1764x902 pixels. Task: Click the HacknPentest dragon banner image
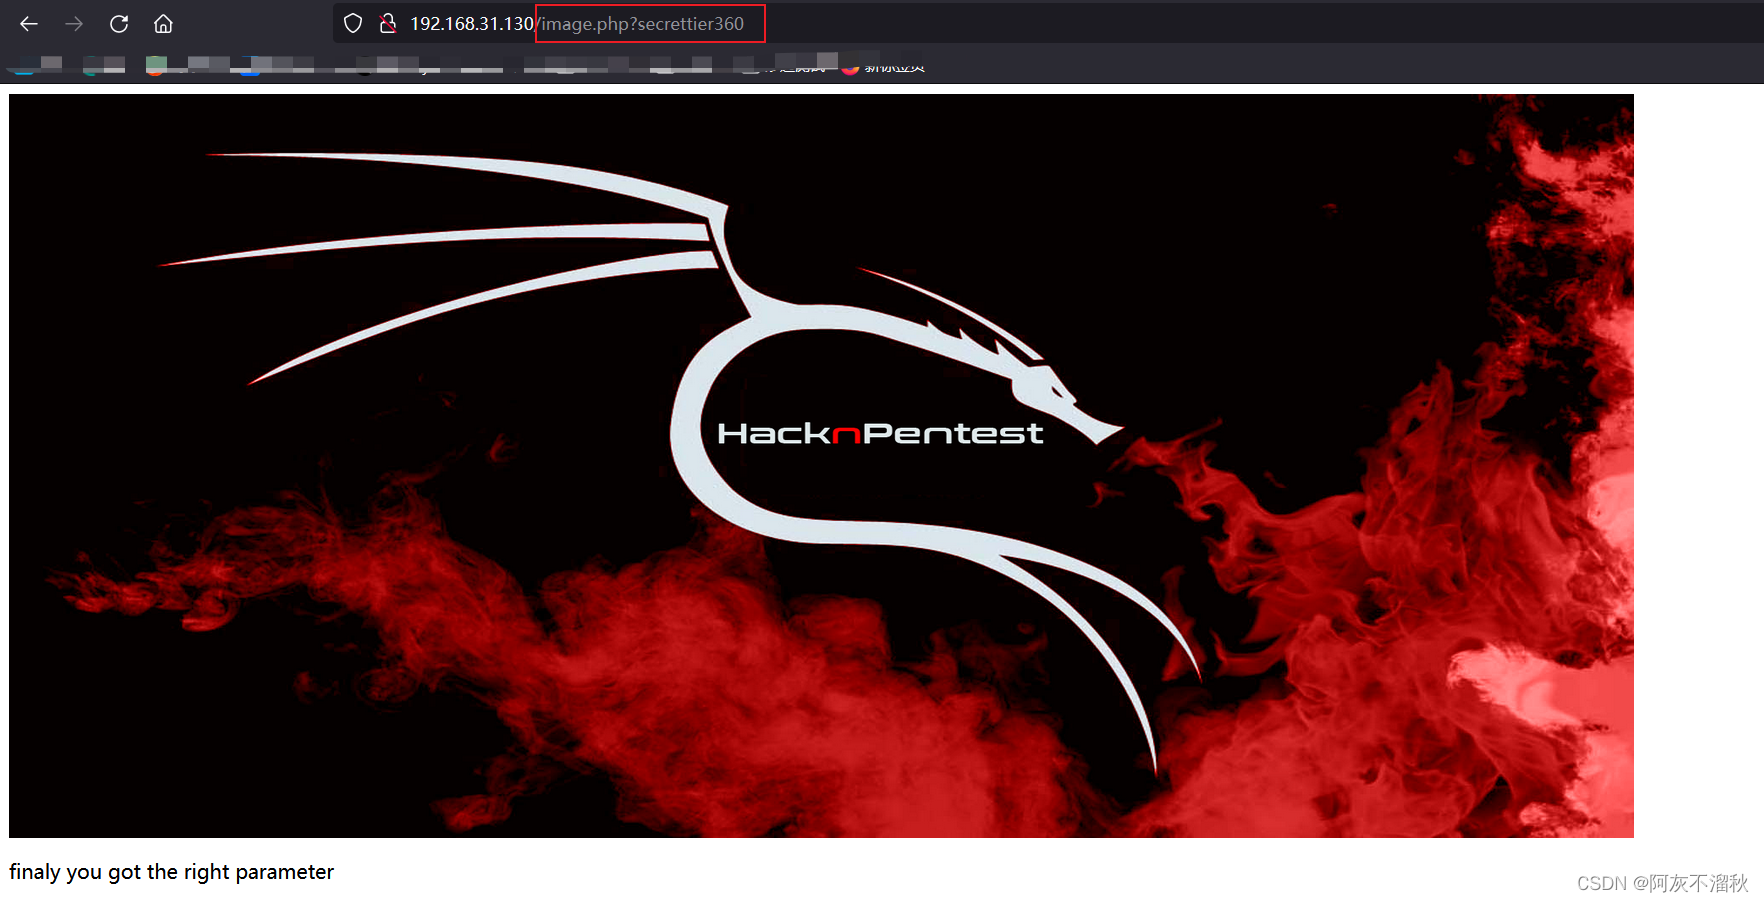[821, 466]
